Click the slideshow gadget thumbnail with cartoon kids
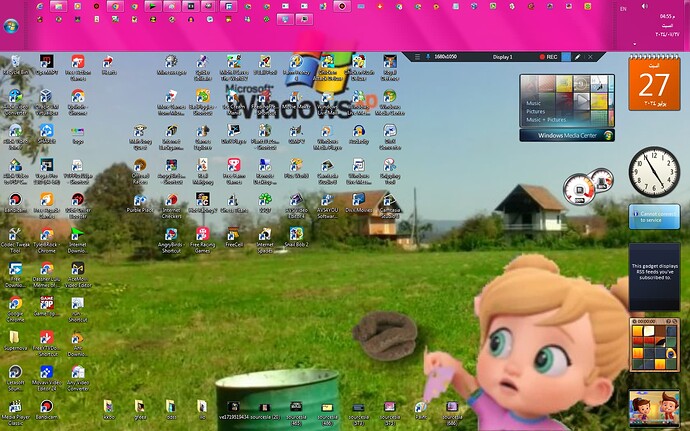 654,409
